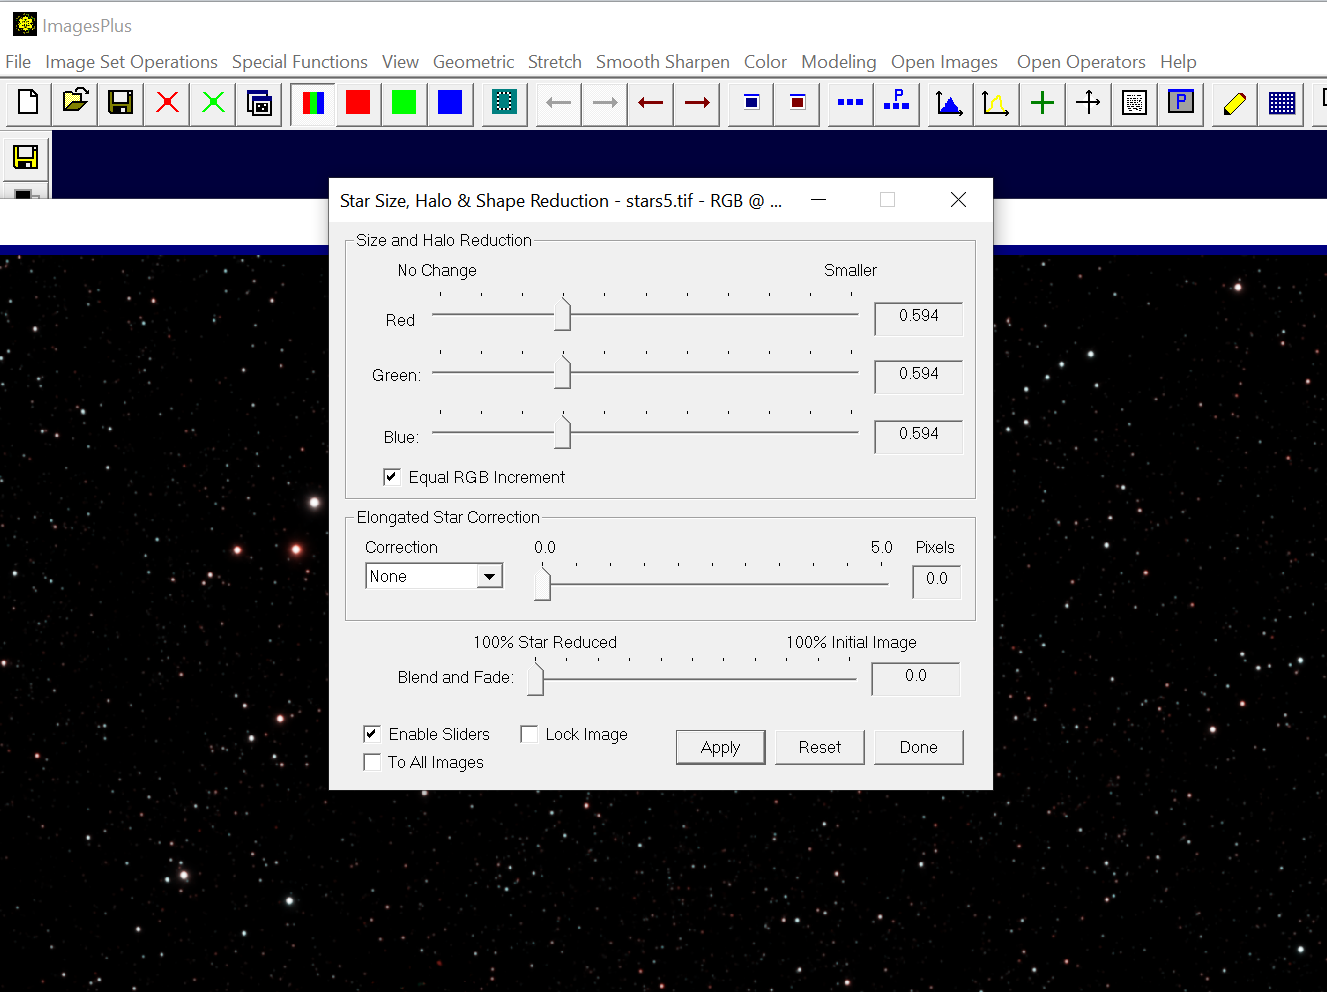Show only the blue channel
The width and height of the screenshot is (1327, 992).
450,102
